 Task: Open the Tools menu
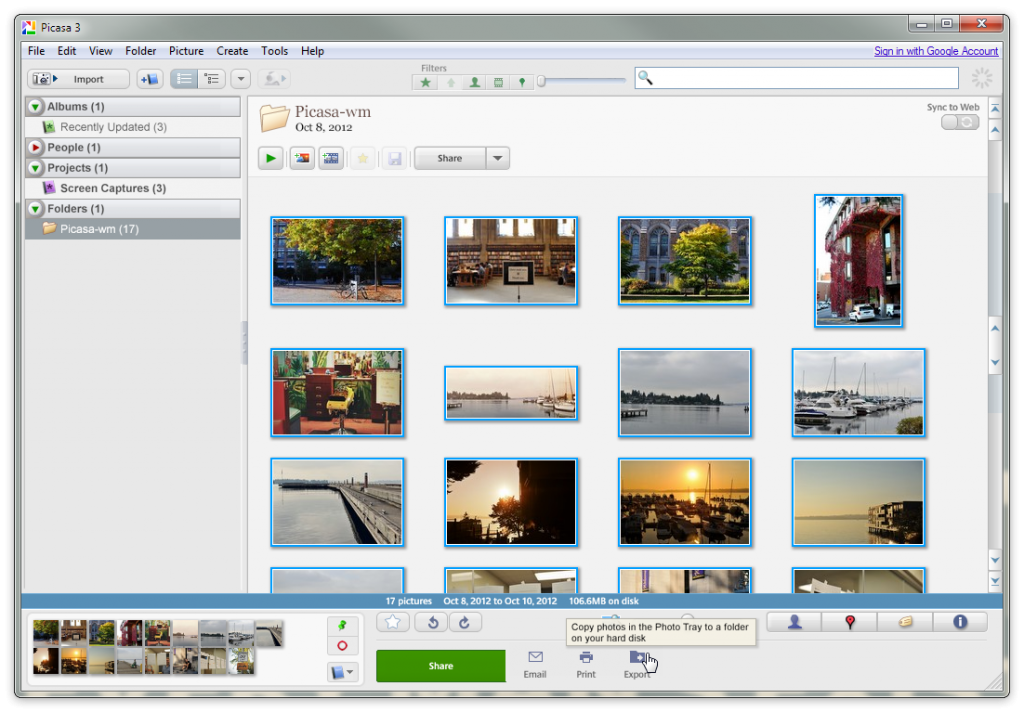274,51
